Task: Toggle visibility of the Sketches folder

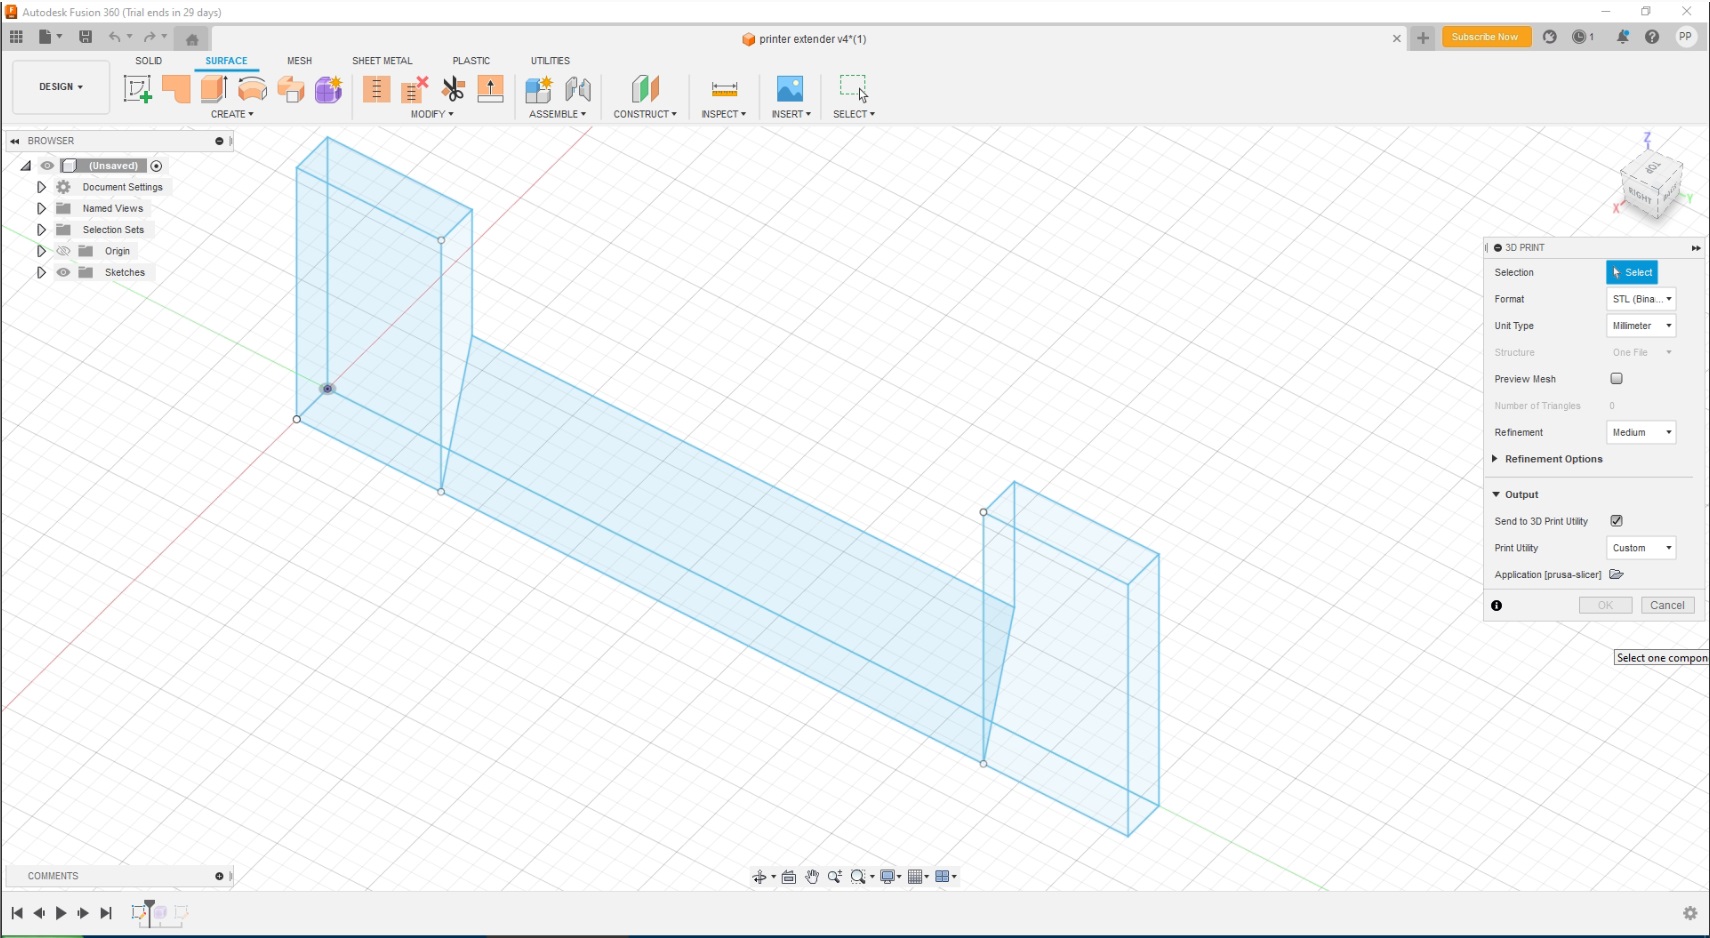Action: pos(63,272)
